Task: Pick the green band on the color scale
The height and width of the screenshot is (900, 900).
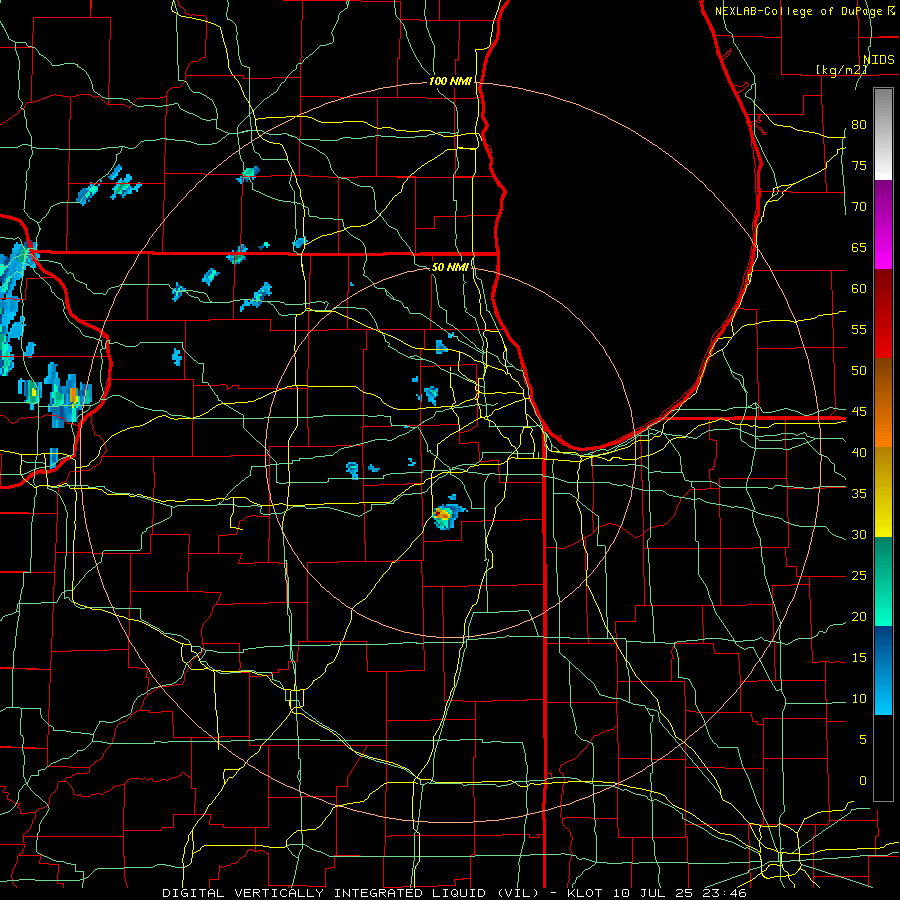Action: (x=883, y=581)
